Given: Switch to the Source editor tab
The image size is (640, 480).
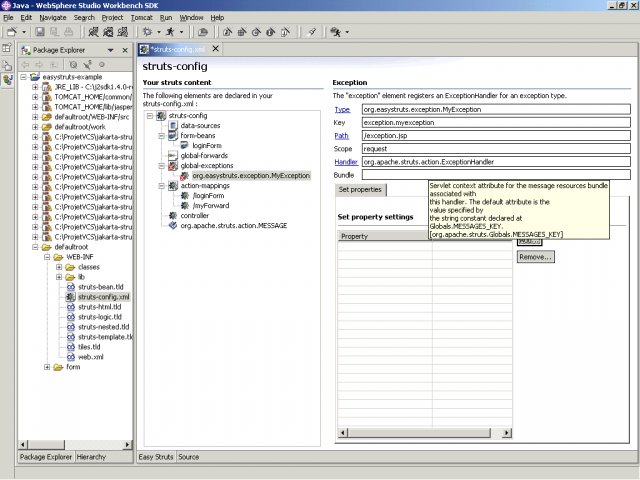Looking at the screenshot, I should [189, 457].
